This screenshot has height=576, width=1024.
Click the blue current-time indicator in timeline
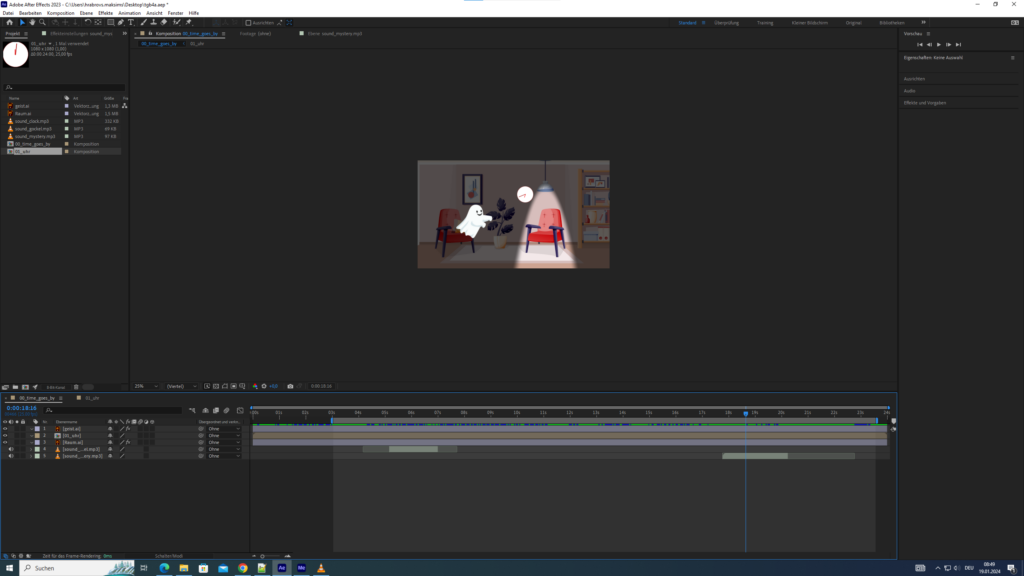click(745, 413)
